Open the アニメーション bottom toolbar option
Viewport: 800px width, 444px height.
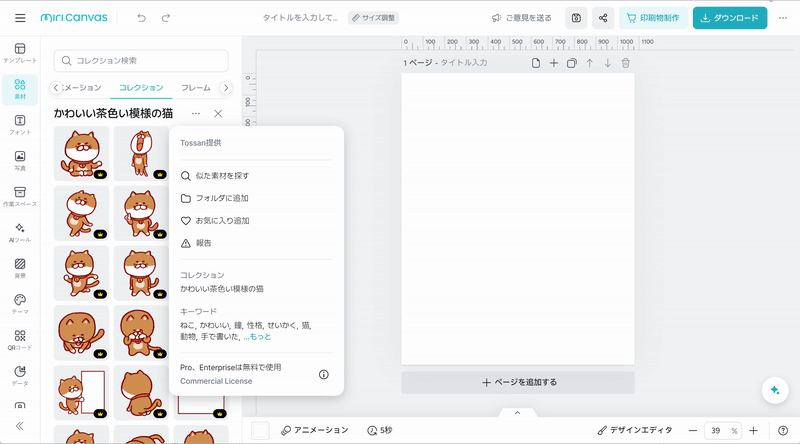click(x=314, y=431)
